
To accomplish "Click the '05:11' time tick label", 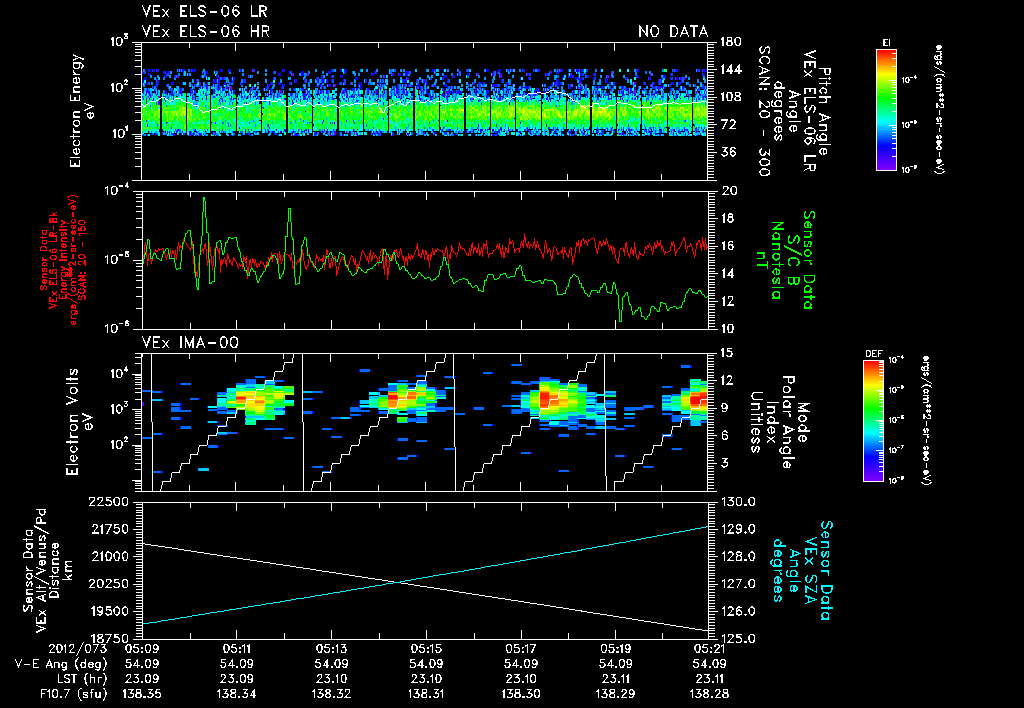I will pos(236,649).
